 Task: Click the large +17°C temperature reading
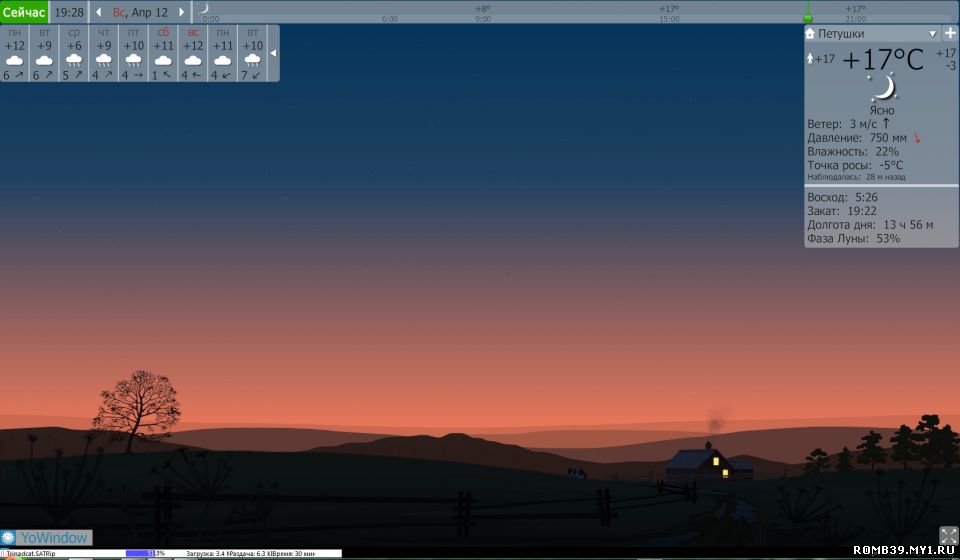(882, 60)
